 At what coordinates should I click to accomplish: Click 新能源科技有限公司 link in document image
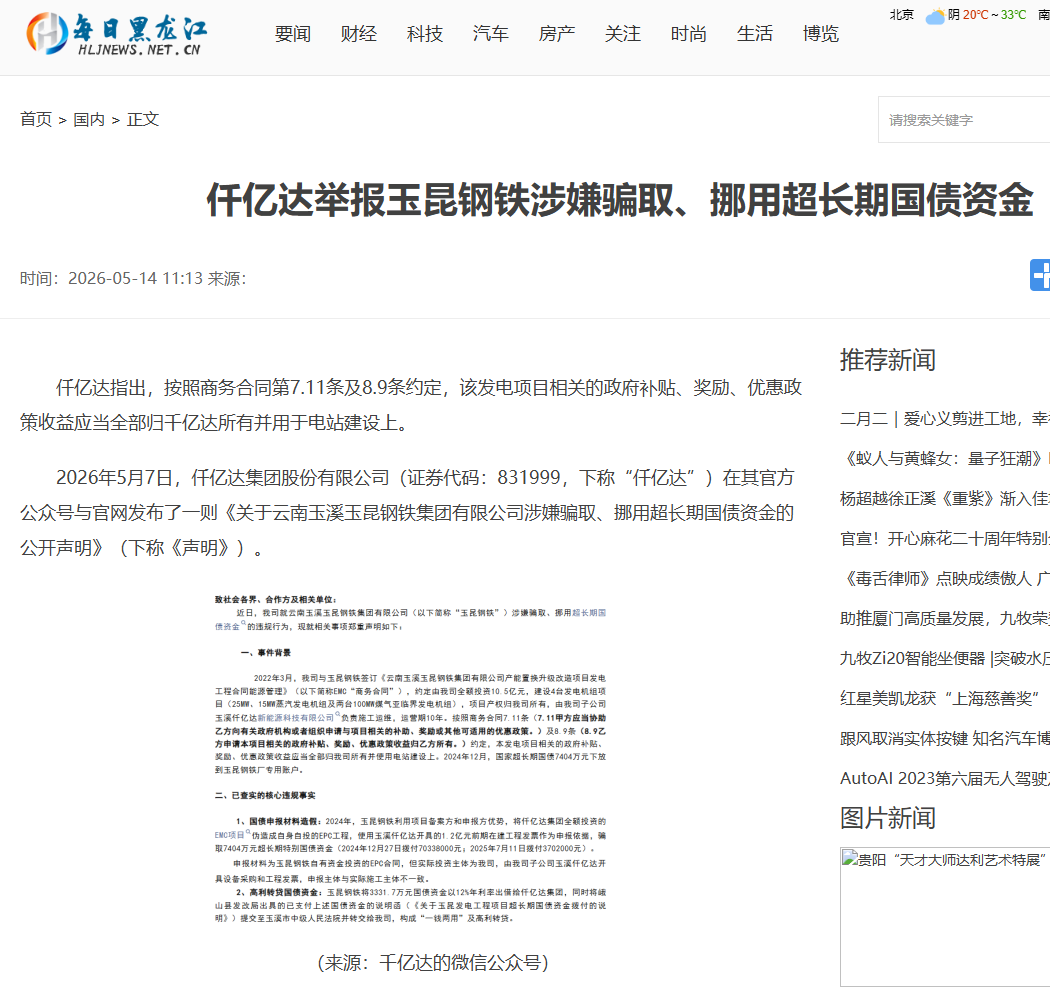tap(295, 718)
